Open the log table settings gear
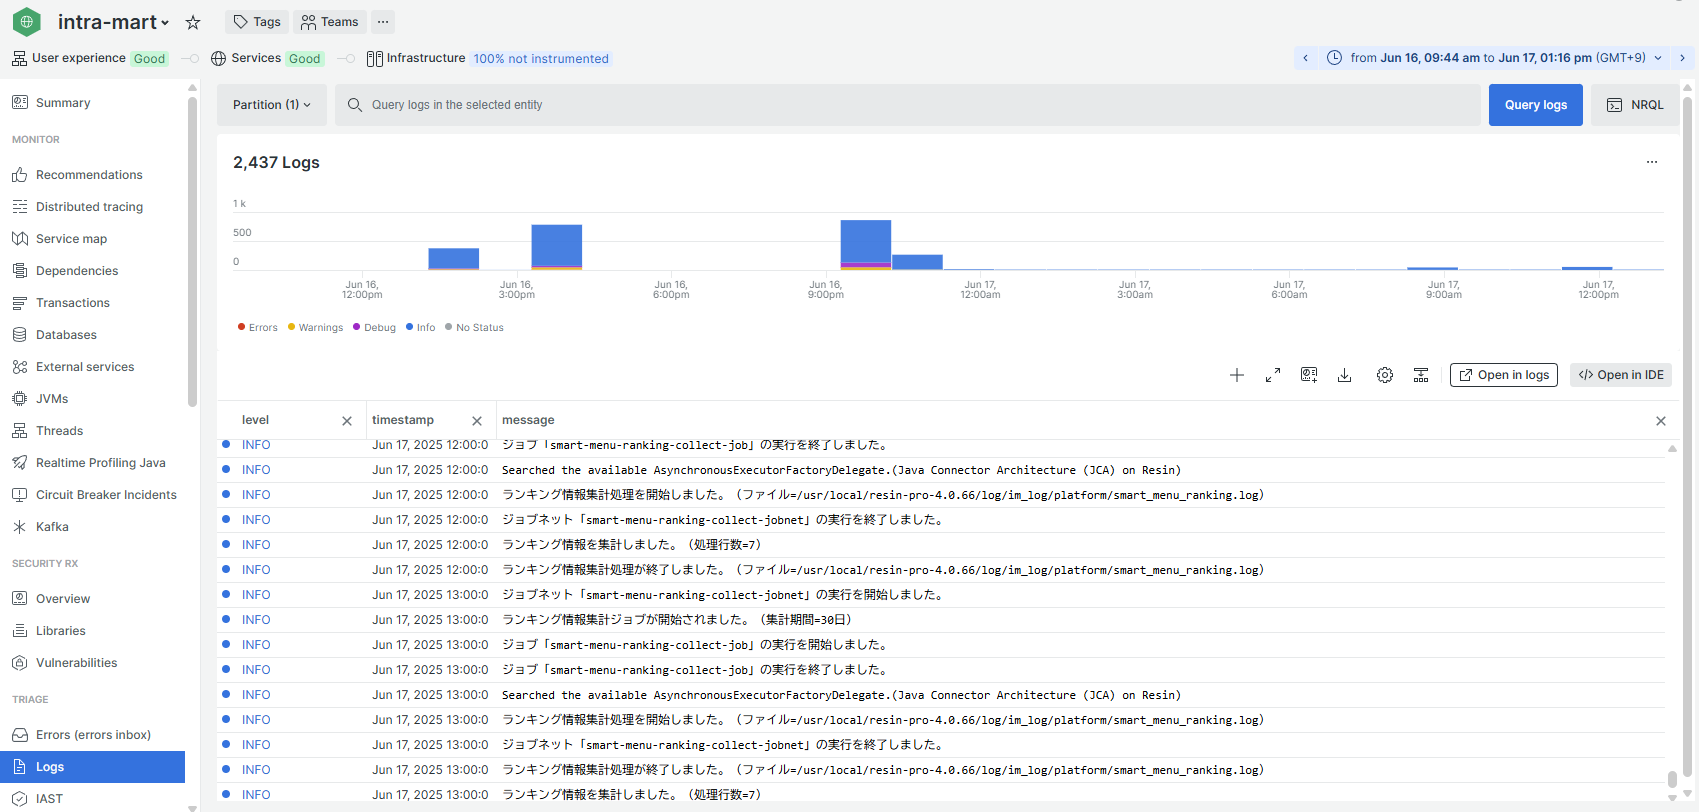 [x=1385, y=375]
